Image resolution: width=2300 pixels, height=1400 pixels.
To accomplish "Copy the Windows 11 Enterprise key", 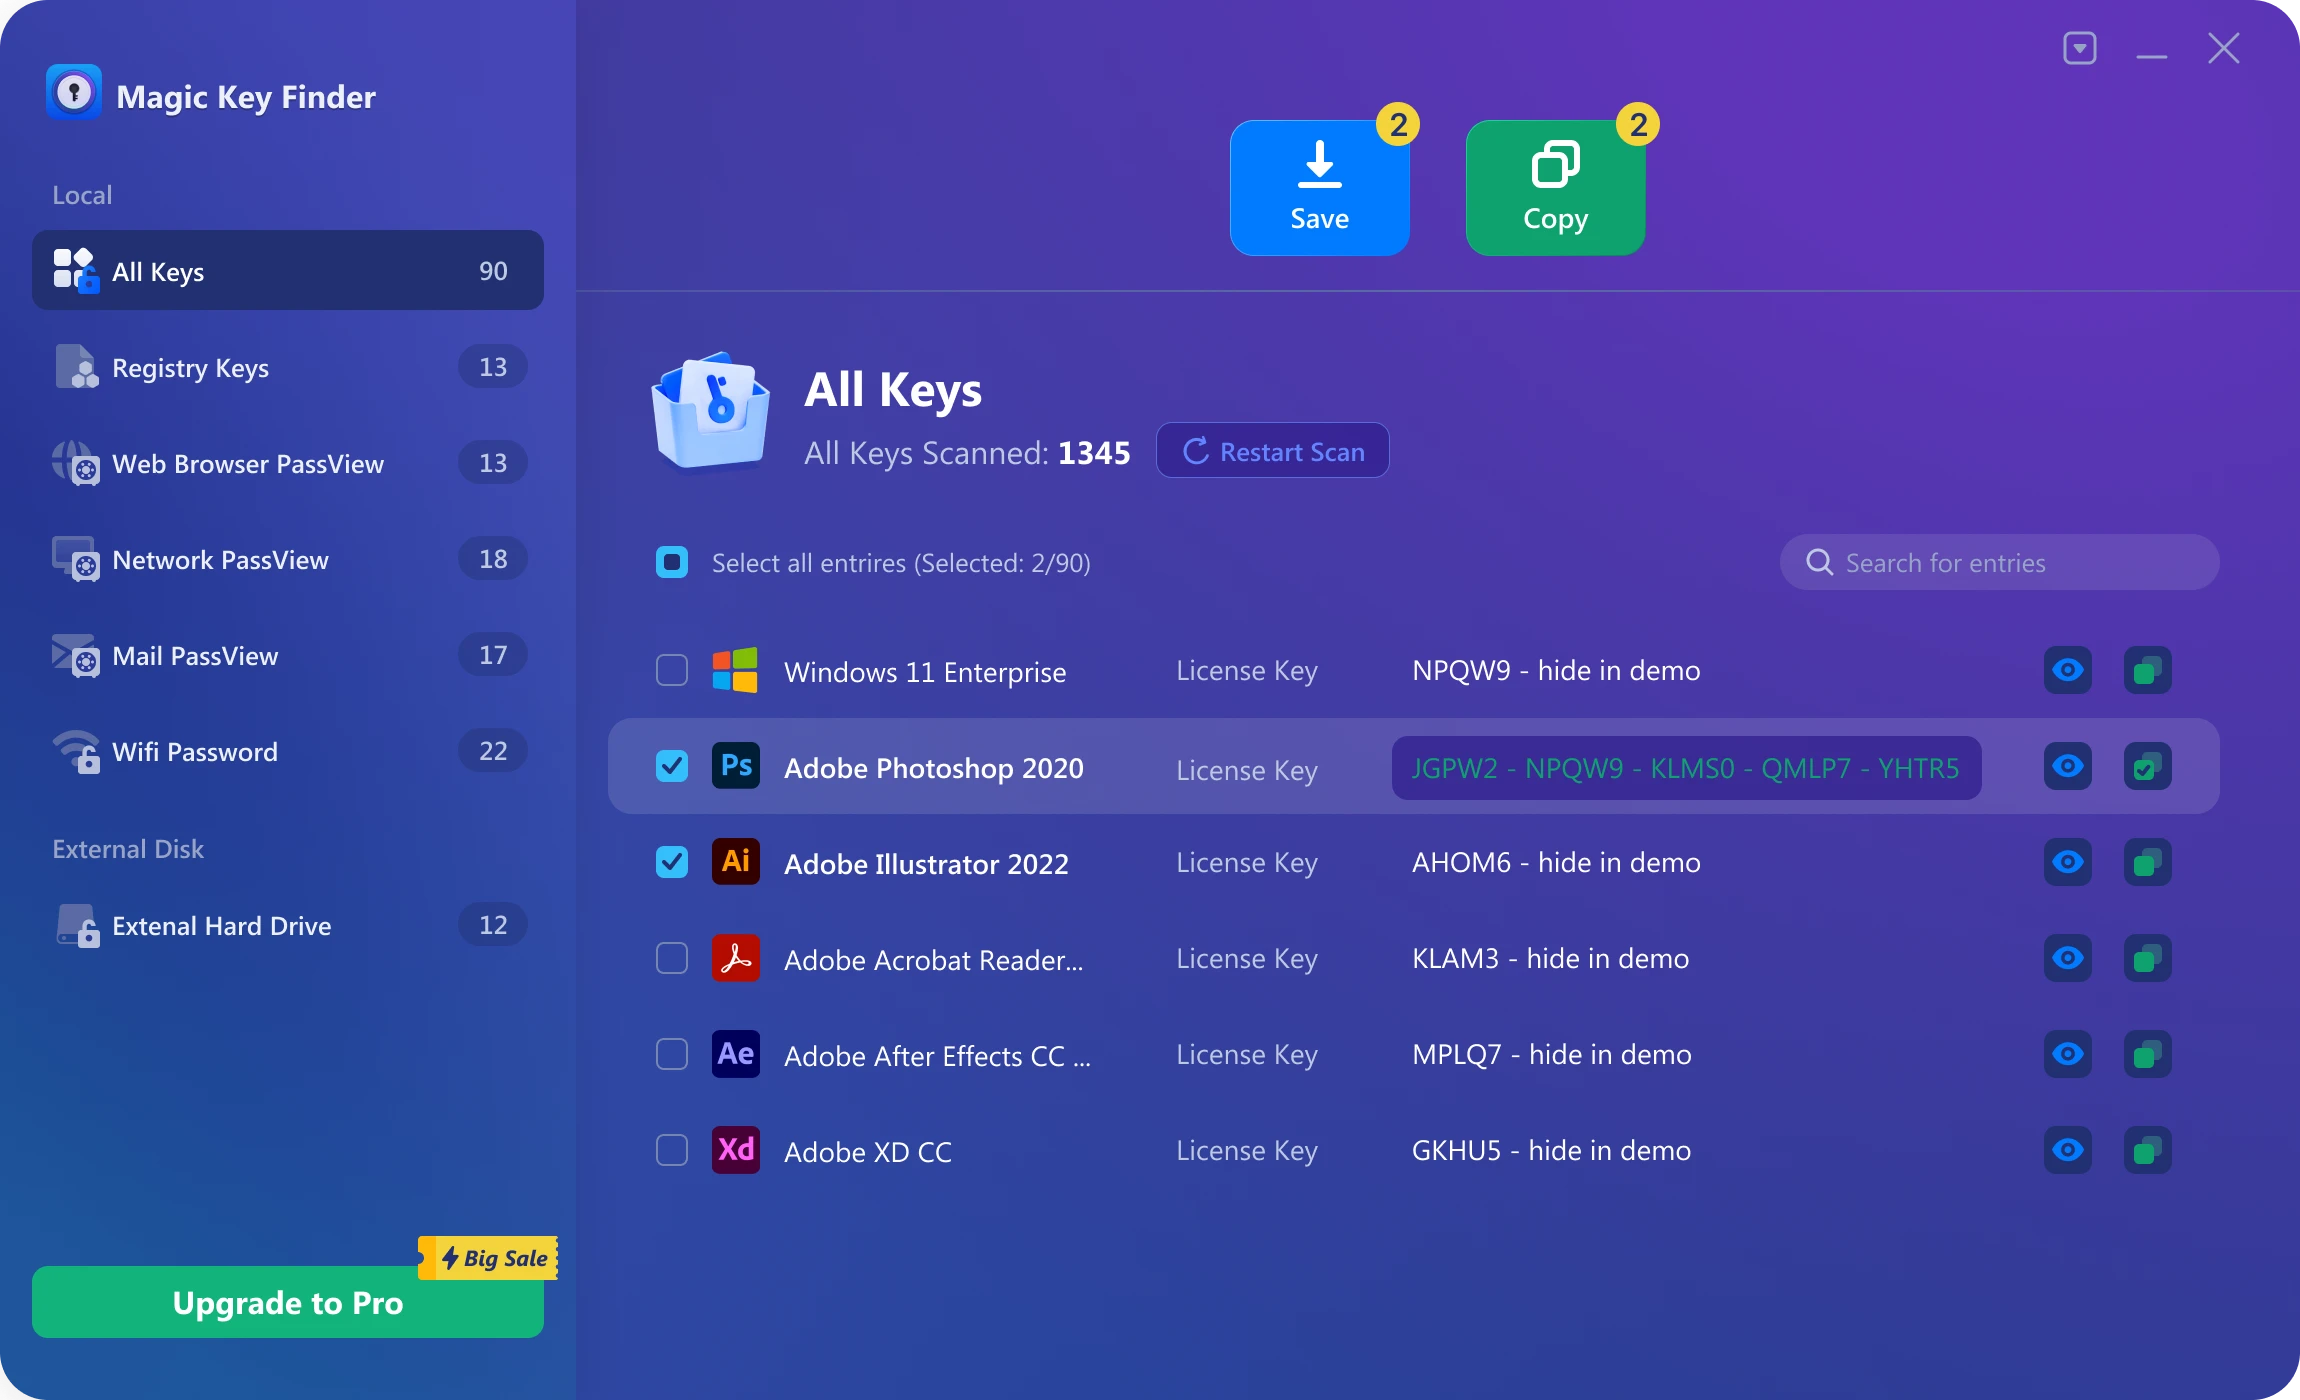I will click(x=2147, y=670).
